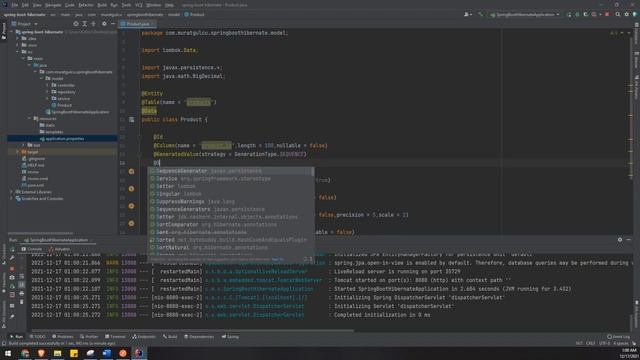Image resolution: width=640 pixels, height=360 pixels.
Task: Open the Spring tool window
Action: coord(231,337)
